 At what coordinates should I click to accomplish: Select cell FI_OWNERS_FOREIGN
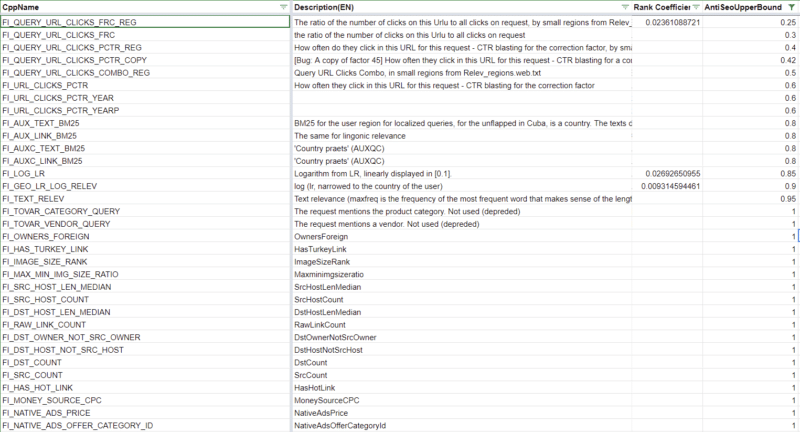point(145,236)
